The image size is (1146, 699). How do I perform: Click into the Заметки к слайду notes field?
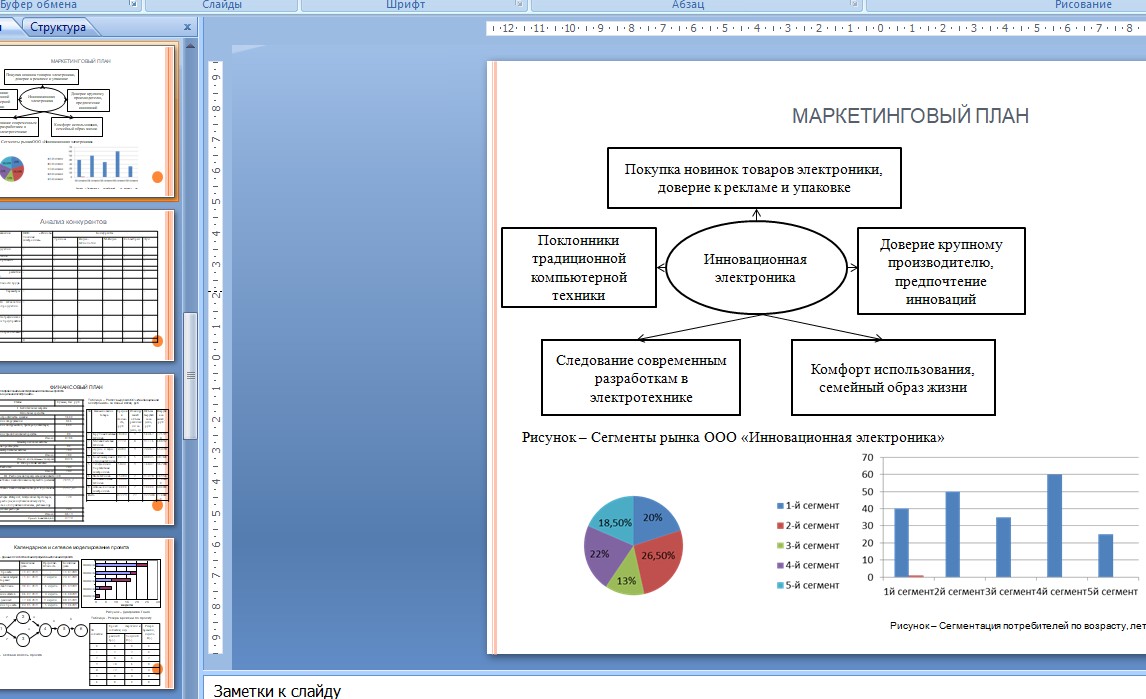674,689
